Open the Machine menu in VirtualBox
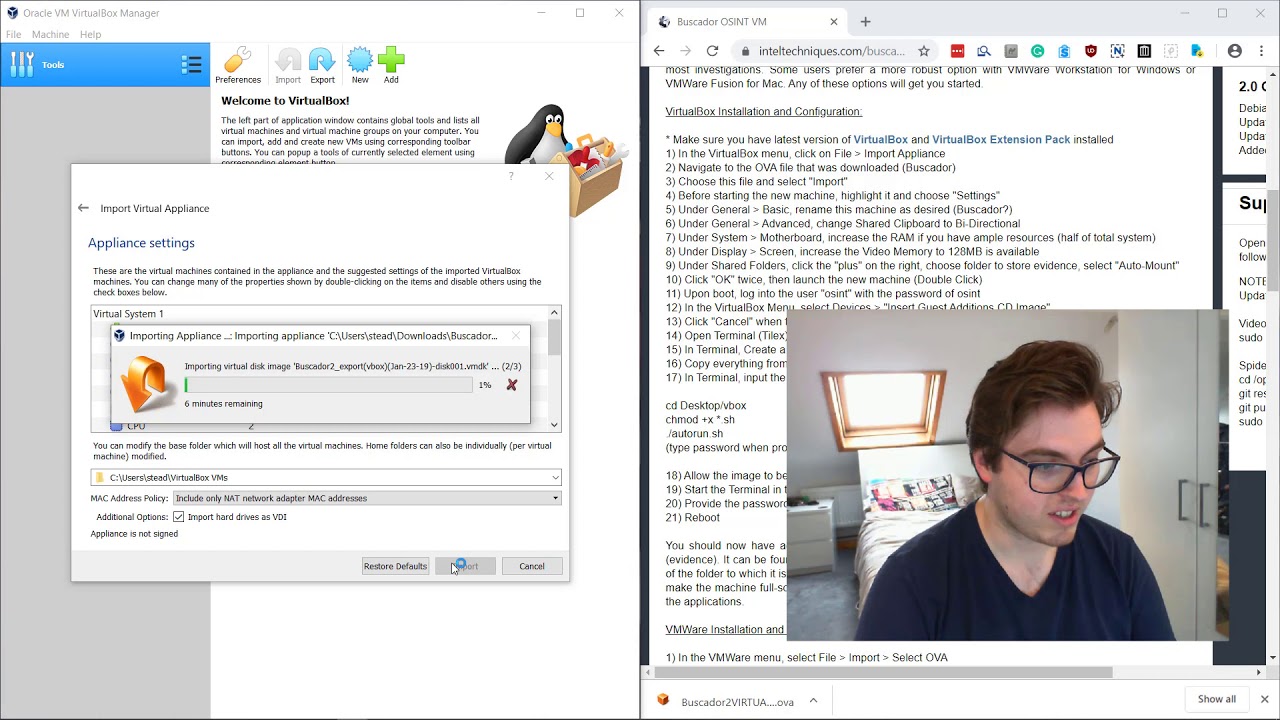The width and height of the screenshot is (1280, 720). coord(50,34)
